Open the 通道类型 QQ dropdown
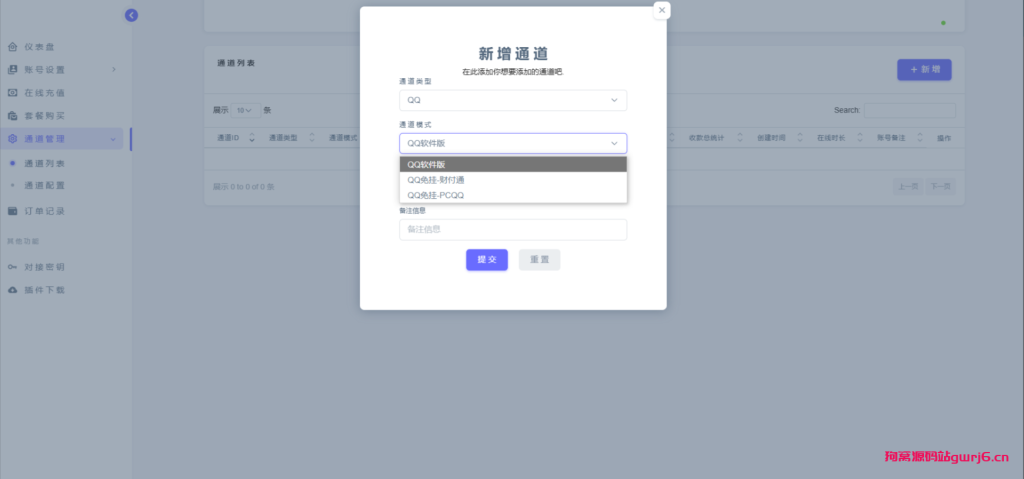The height and width of the screenshot is (479, 1024). point(513,100)
